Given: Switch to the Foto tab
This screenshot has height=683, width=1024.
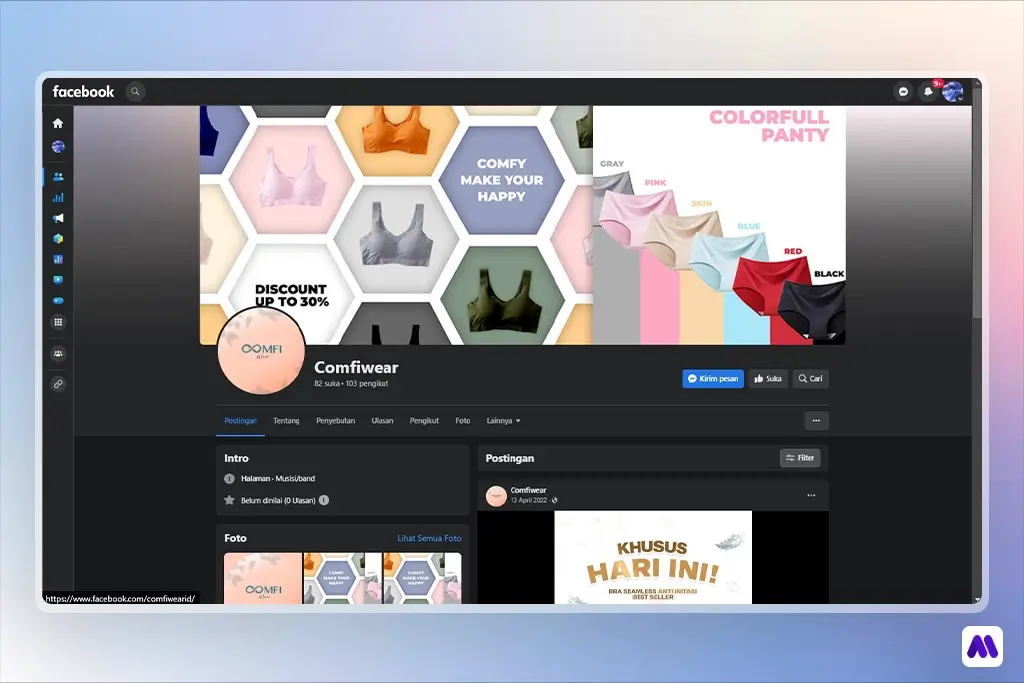Looking at the screenshot, I should (x=463, y=421).
